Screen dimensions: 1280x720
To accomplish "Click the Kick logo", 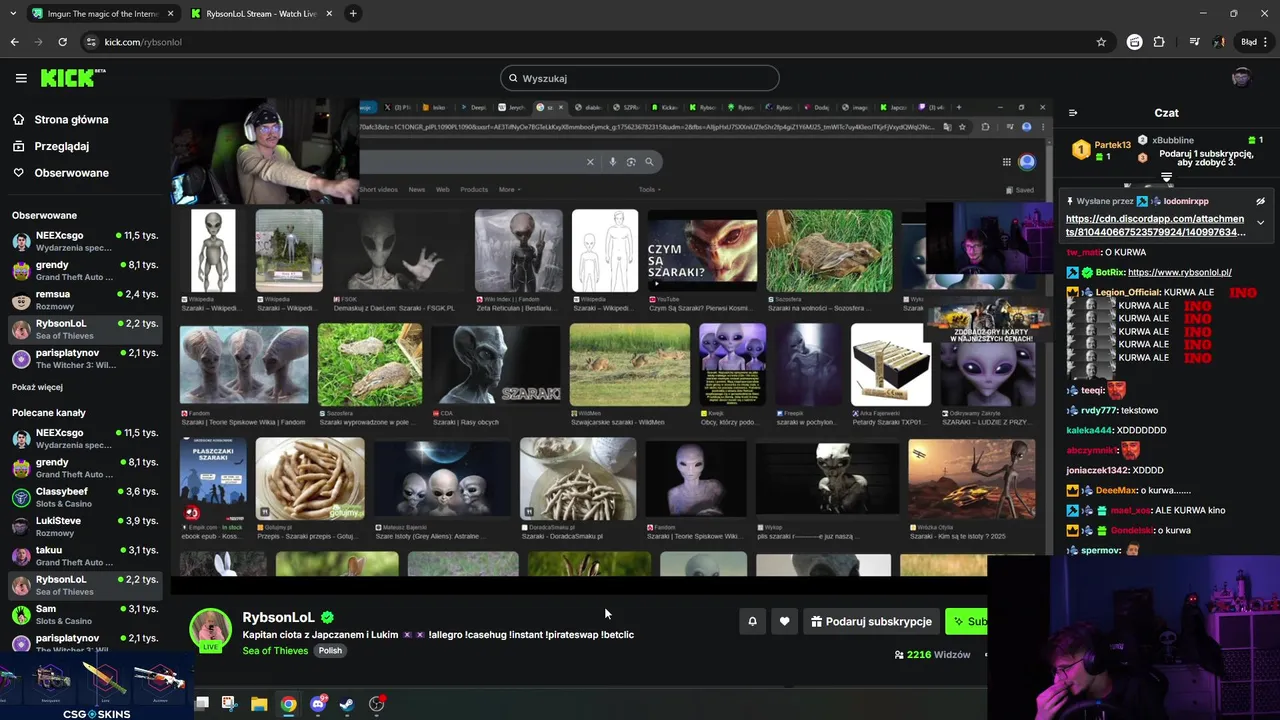I will pos(73,78).
